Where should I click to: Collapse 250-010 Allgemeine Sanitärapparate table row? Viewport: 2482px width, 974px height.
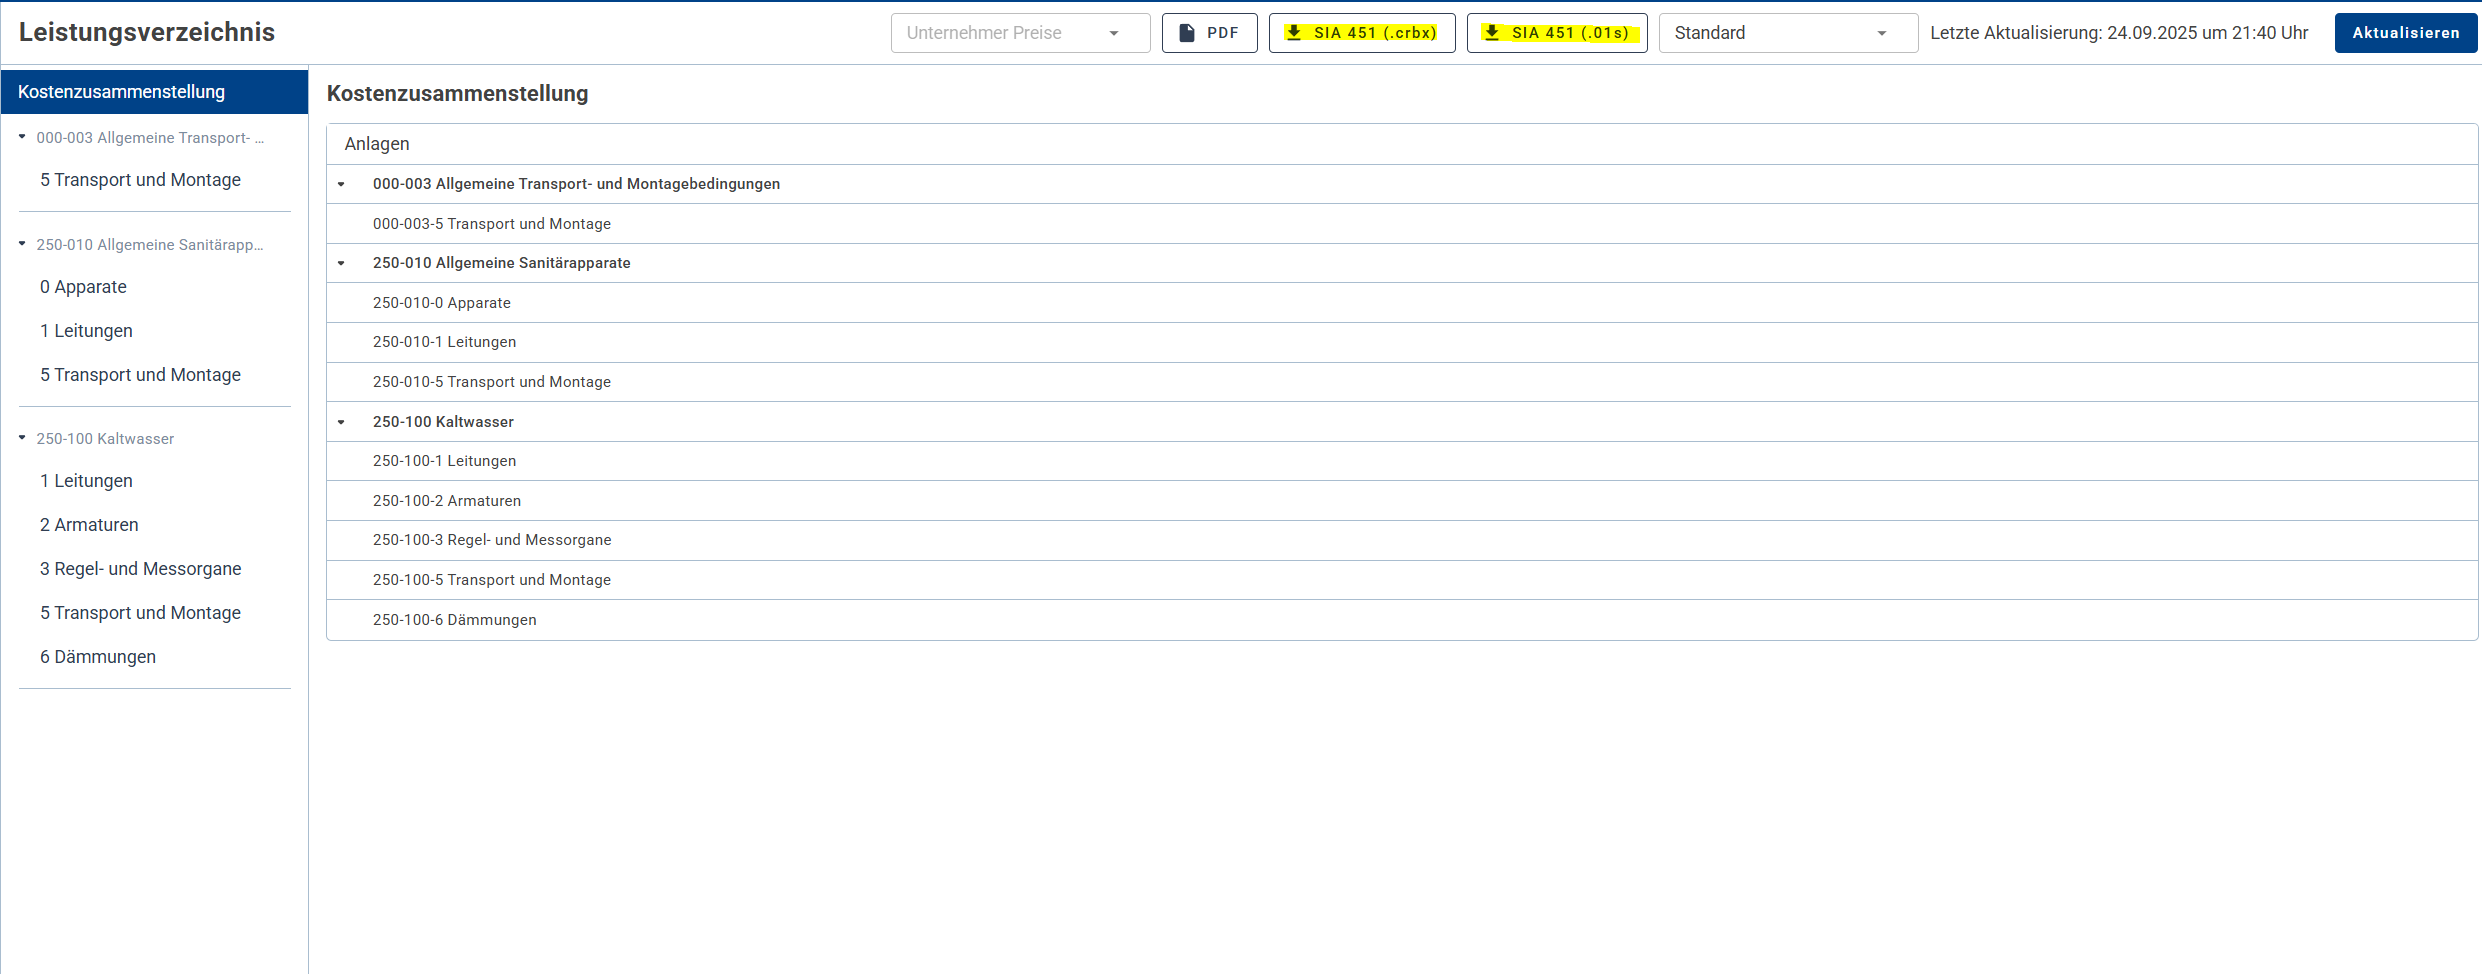(341, 263)
